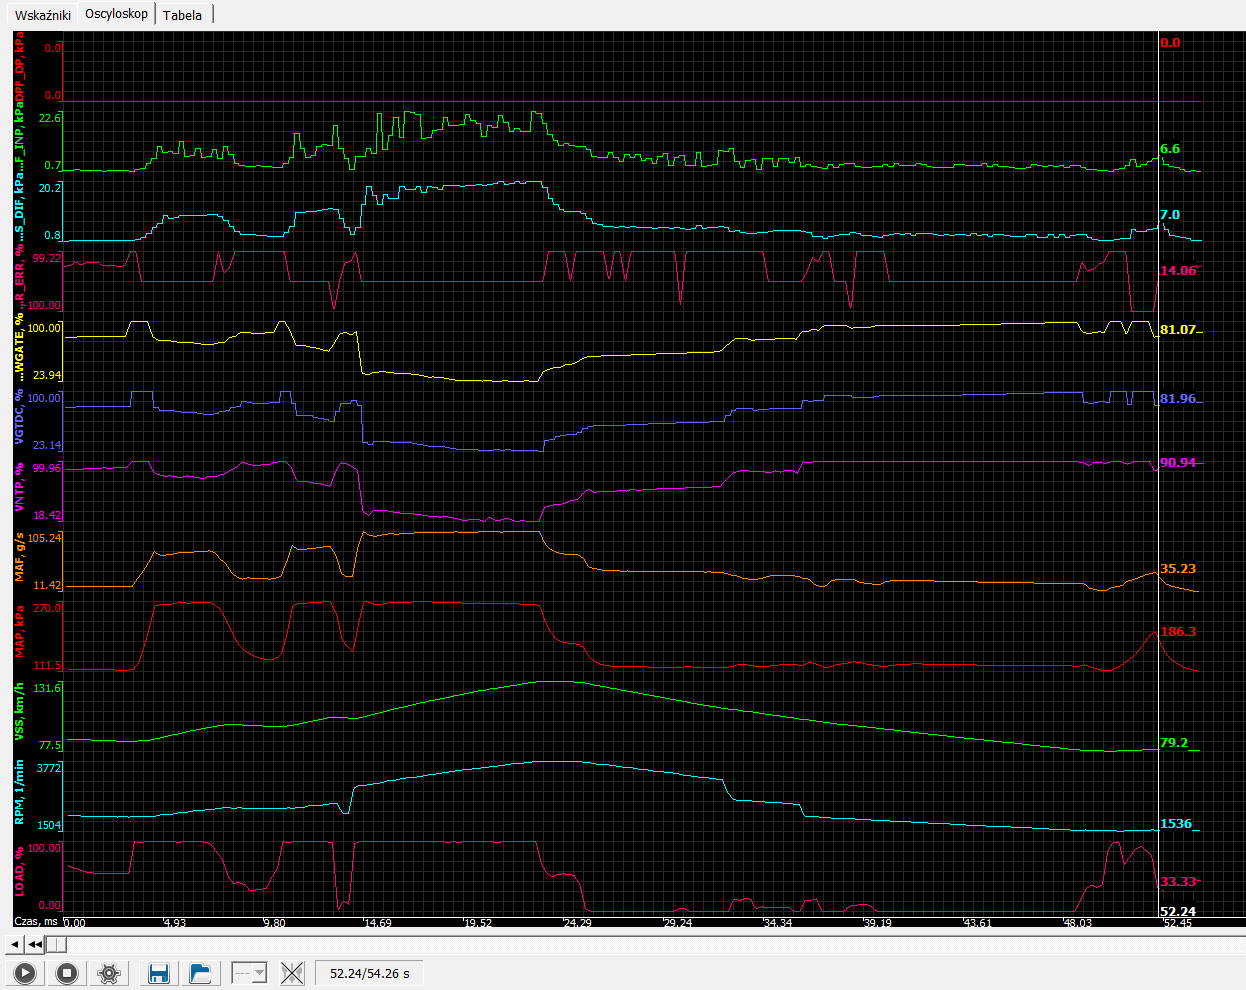Click the red top cursor value 0.0
The width and height of the screenshot is (1246, 990).
[x=1170, y=43]
